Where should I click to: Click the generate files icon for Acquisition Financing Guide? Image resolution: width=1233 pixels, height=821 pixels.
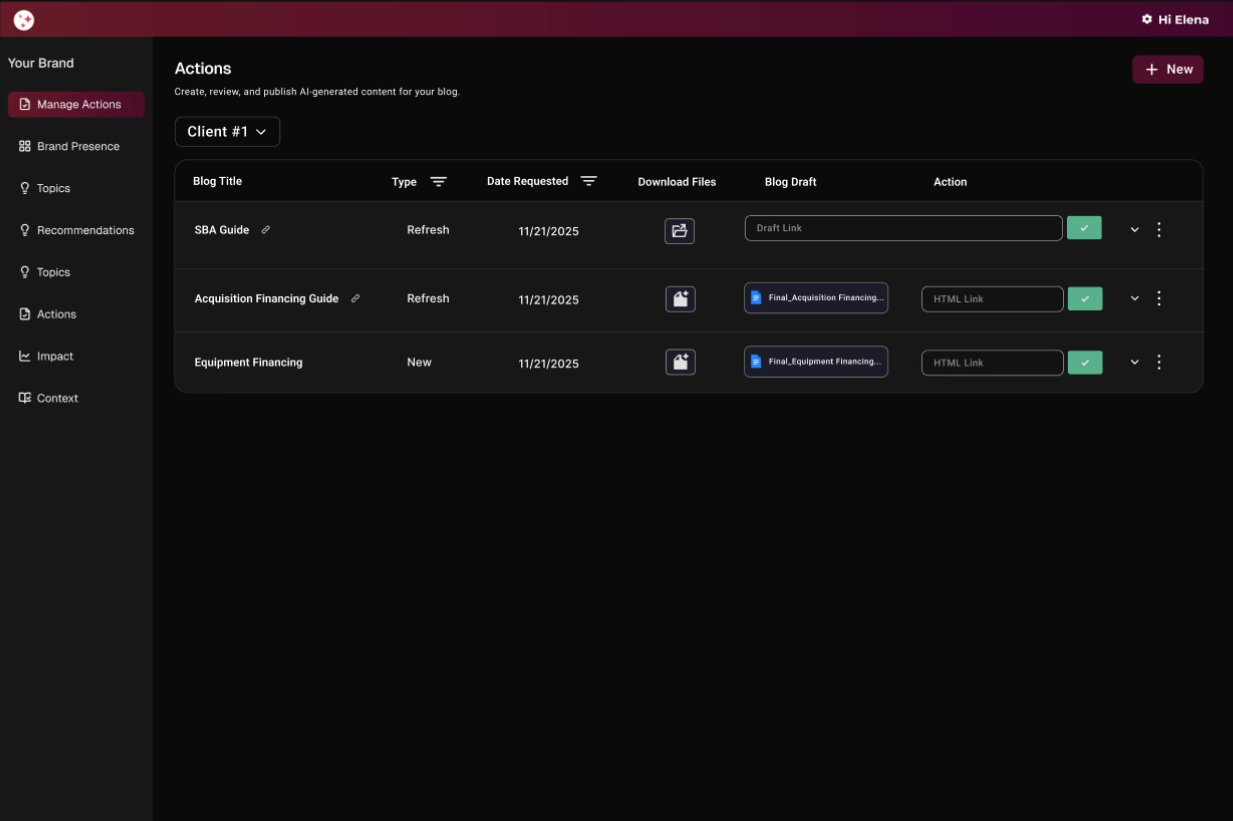pyautogui.click(x=680, y=299)
